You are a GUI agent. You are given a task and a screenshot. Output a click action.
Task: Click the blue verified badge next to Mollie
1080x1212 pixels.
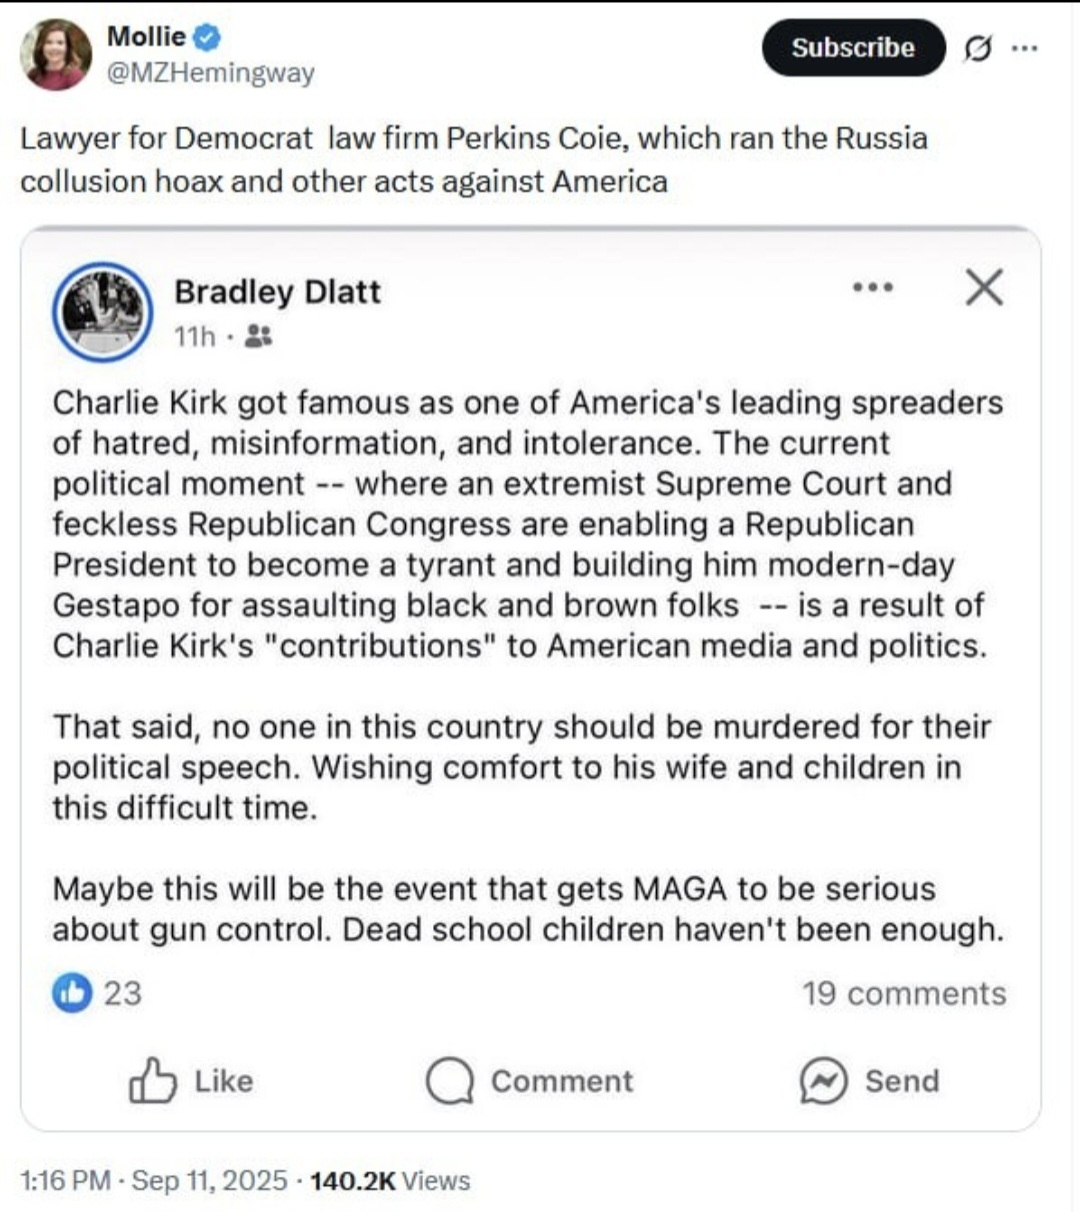pyautogui.click(x=207, y=37)
